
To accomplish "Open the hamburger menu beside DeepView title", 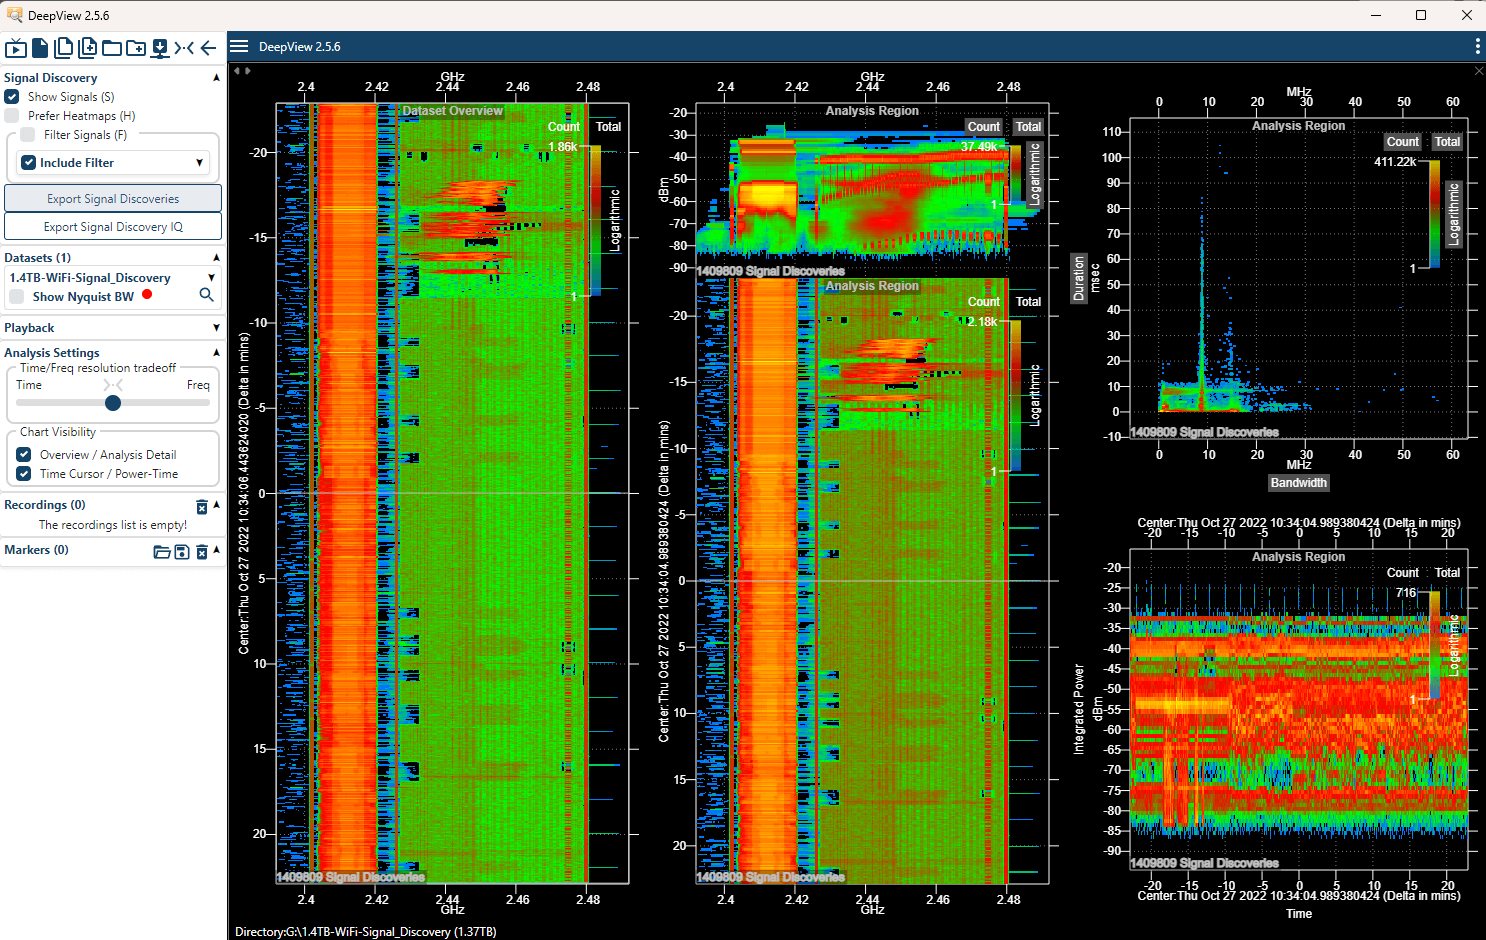I will point(239,46).
